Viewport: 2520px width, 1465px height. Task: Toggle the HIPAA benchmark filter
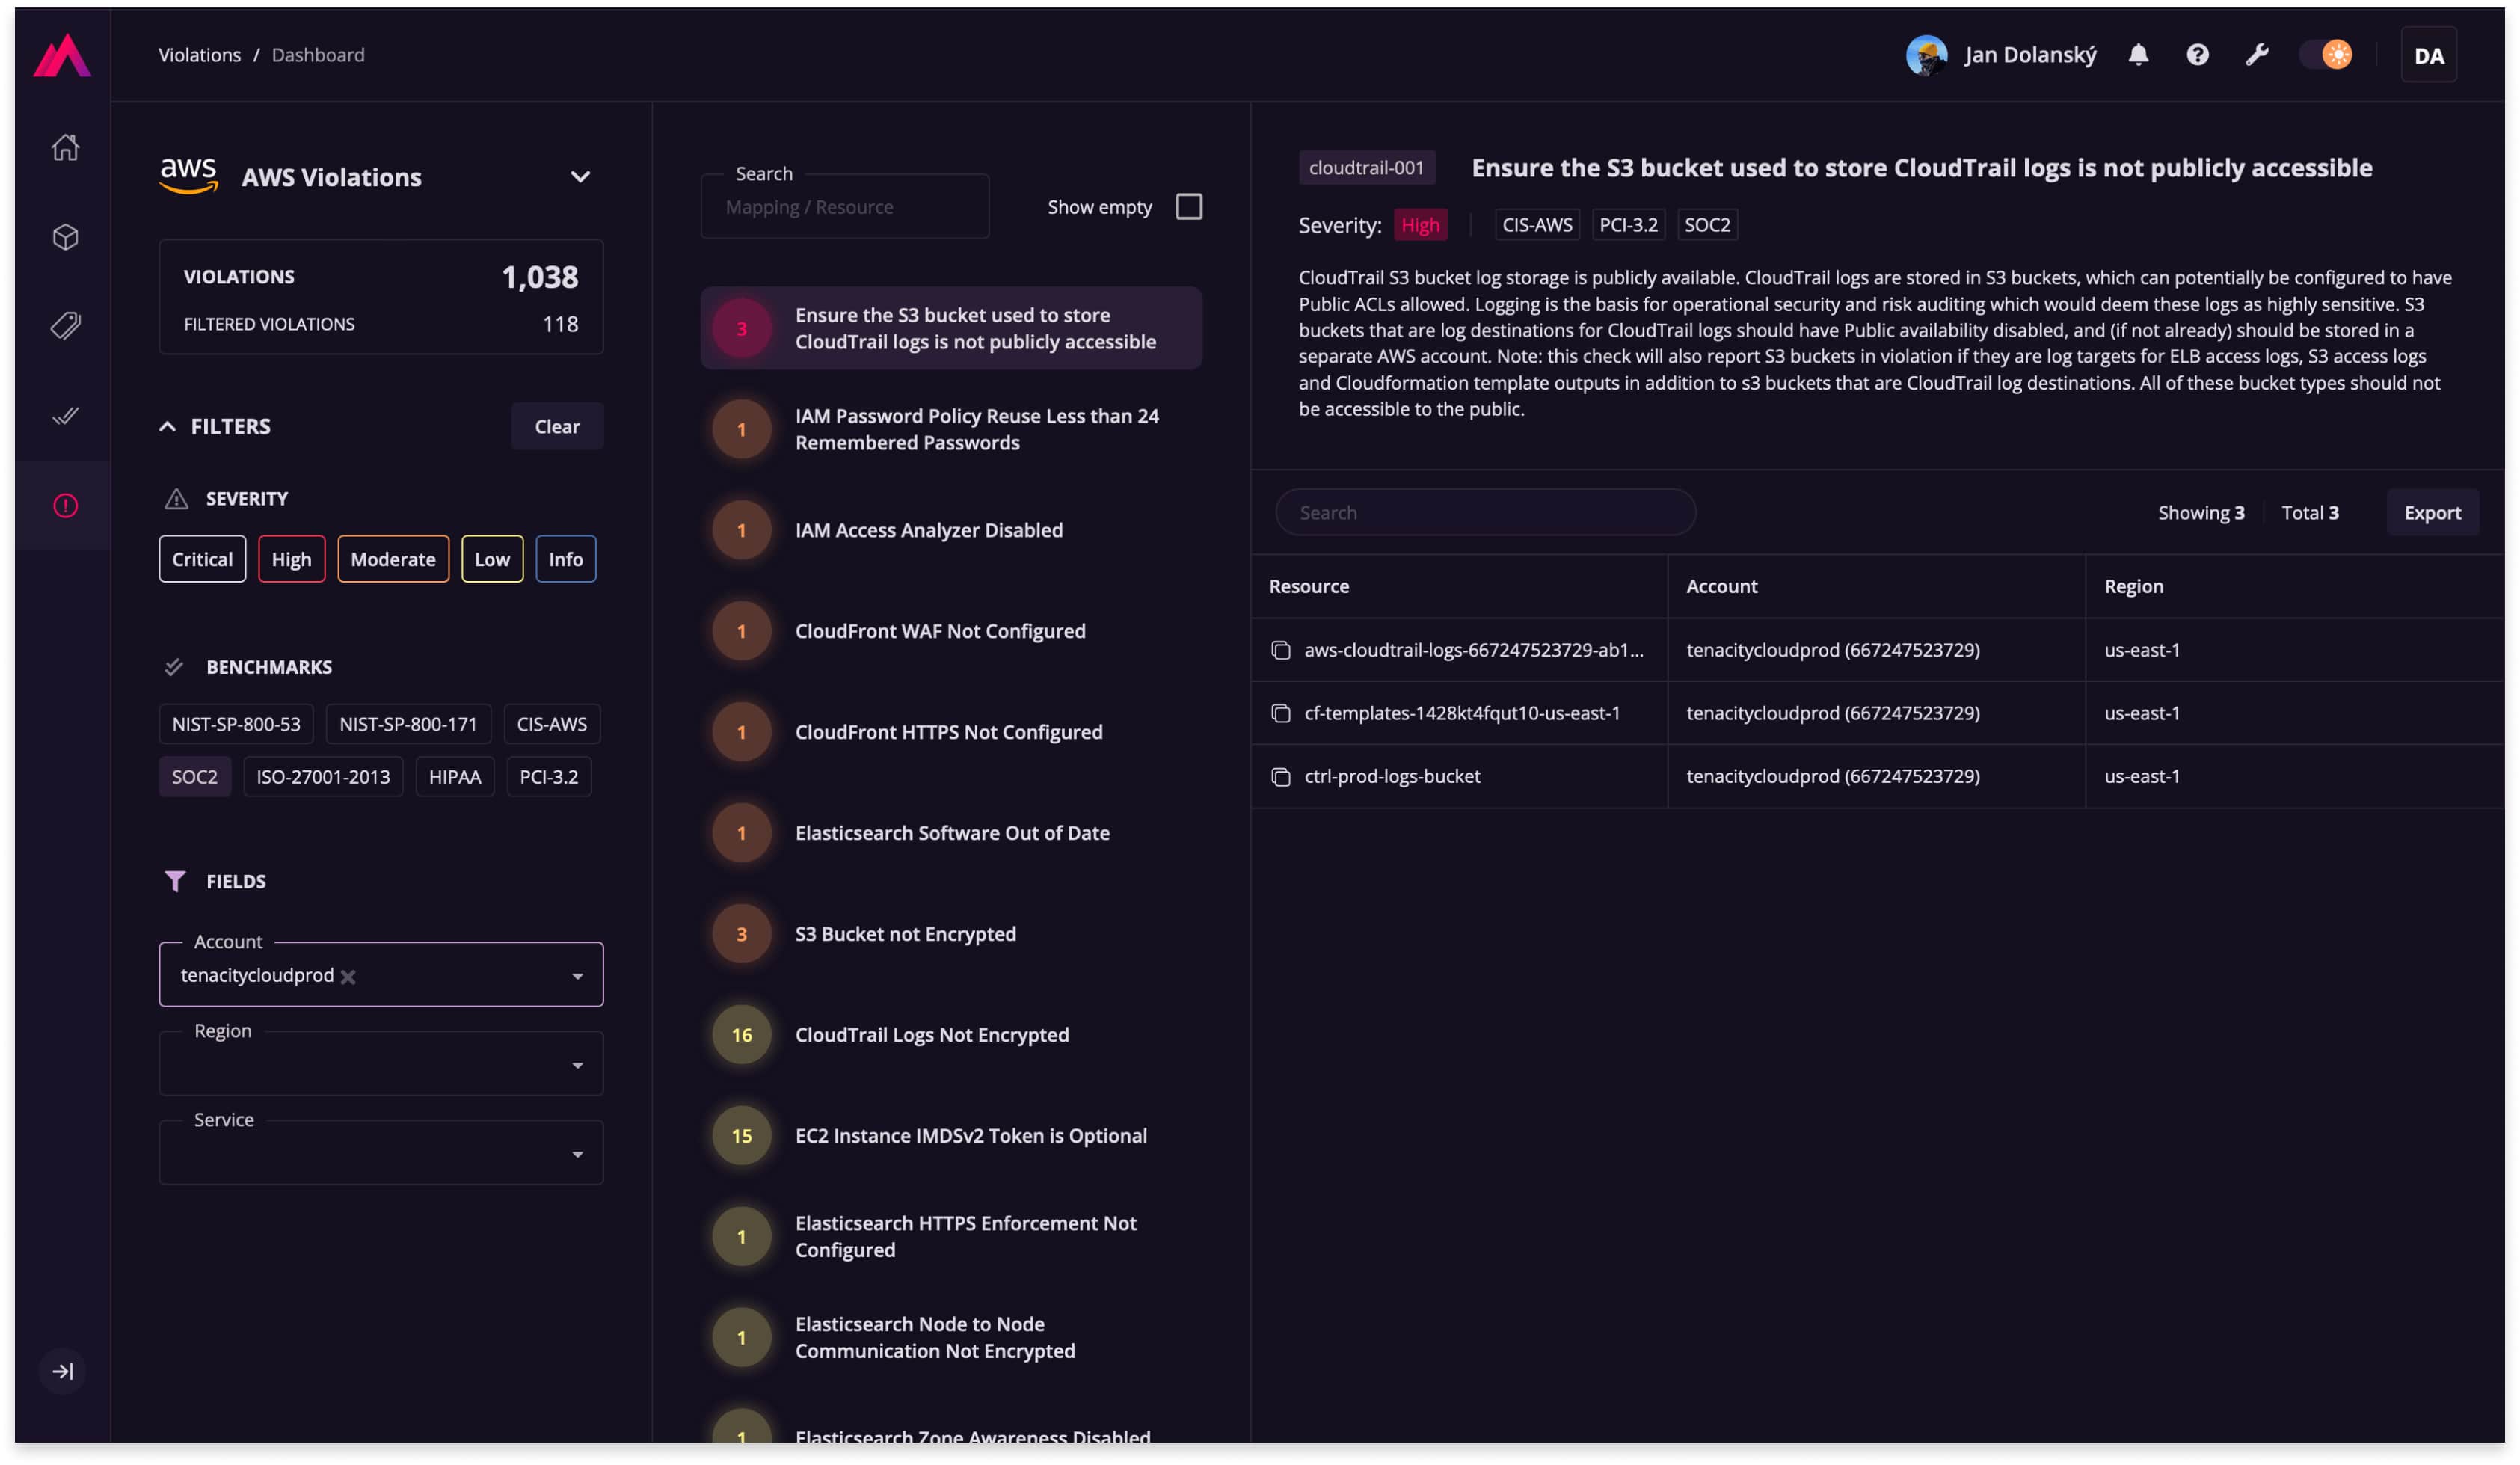(x=455, y=777)
